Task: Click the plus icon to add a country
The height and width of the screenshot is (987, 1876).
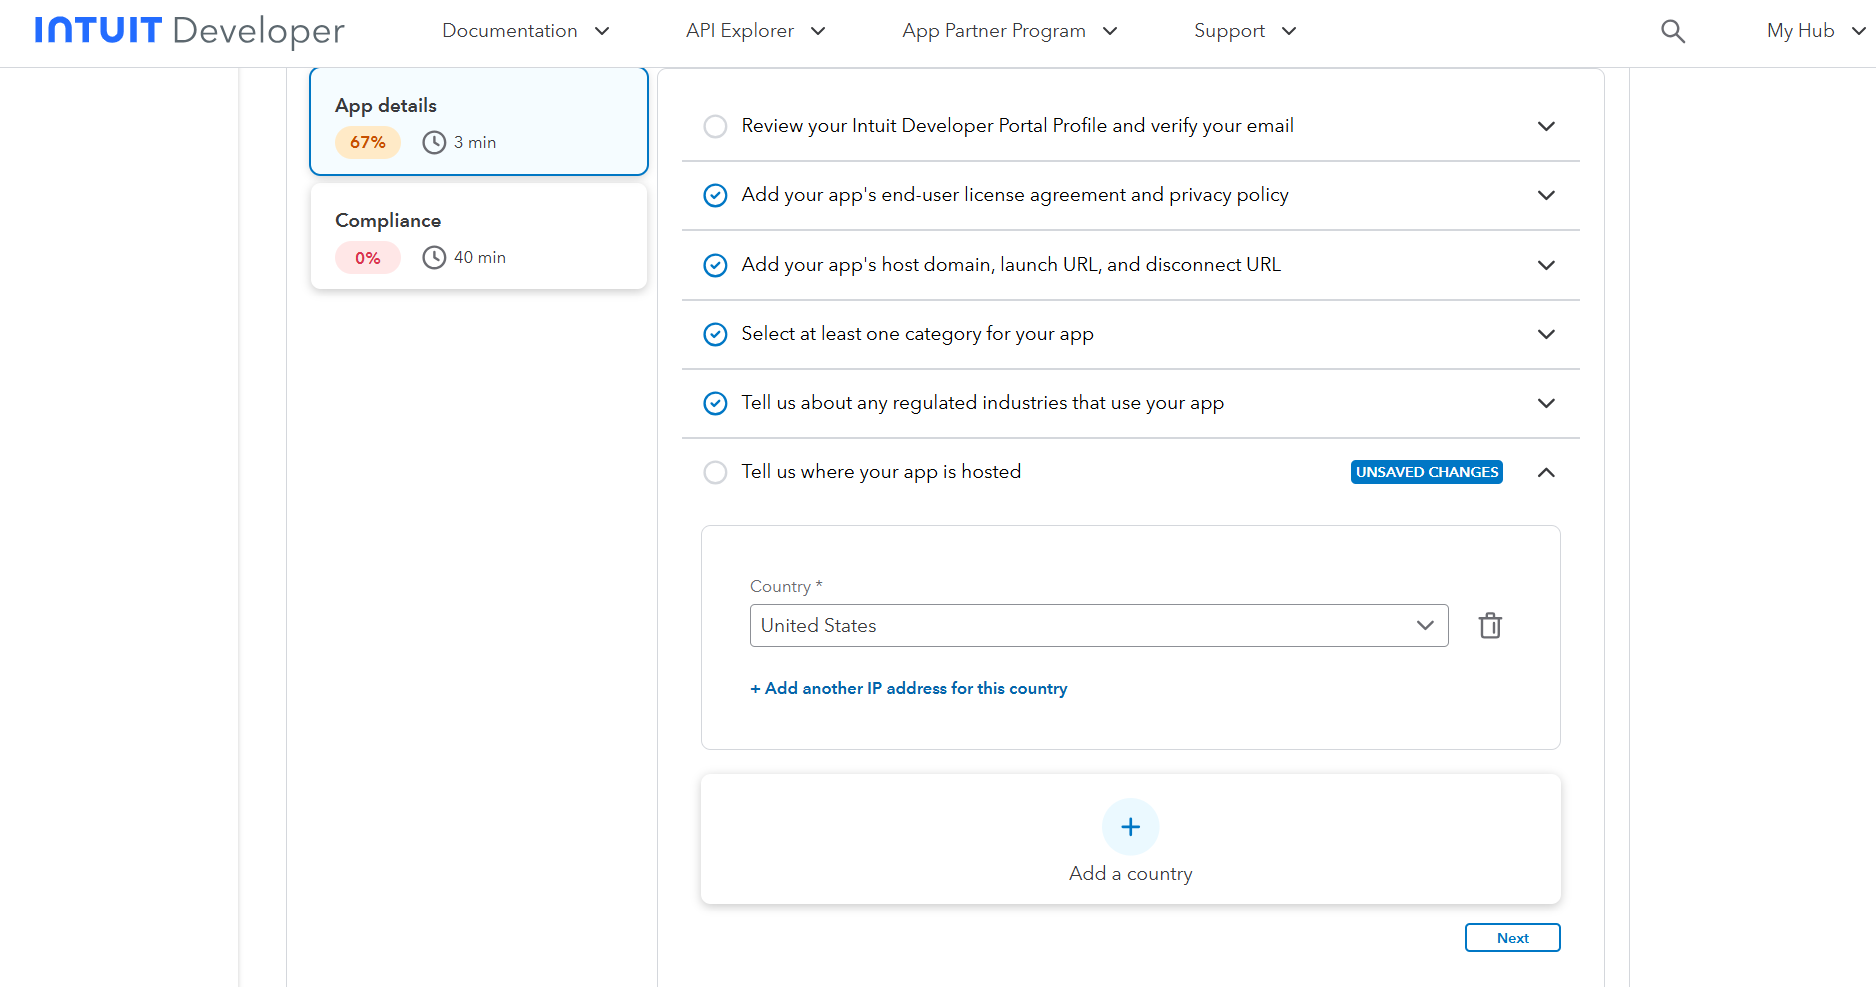Action: (1130, 827)
